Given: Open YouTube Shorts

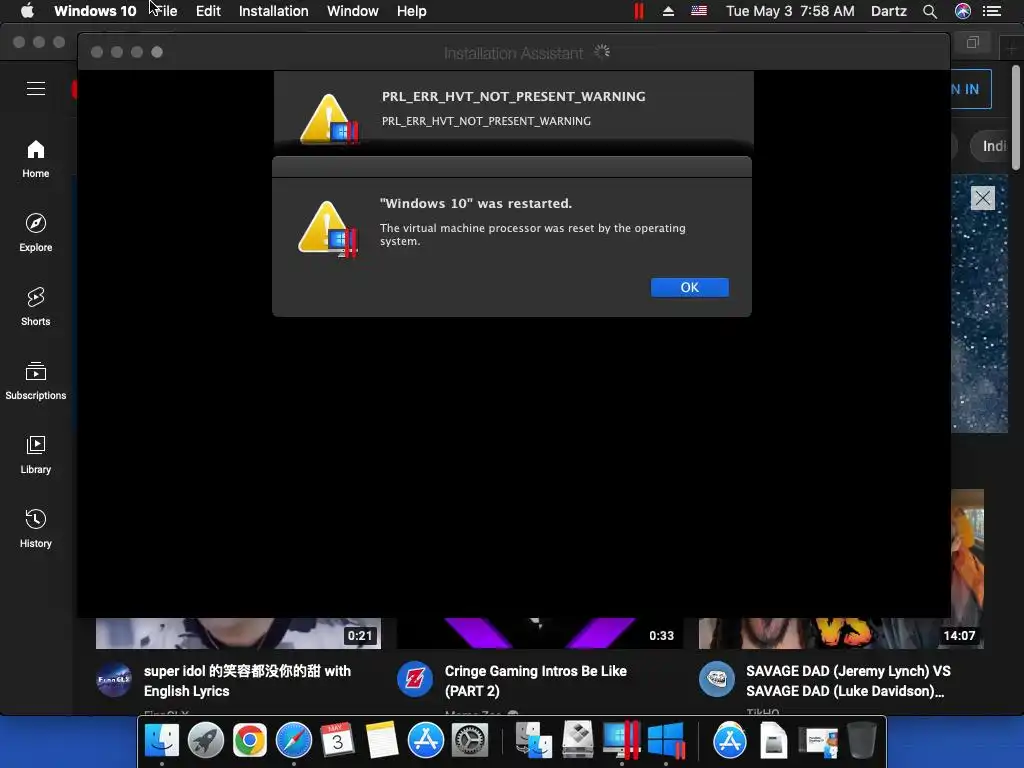Looking at the screenshot, I should tap(36, 307).
